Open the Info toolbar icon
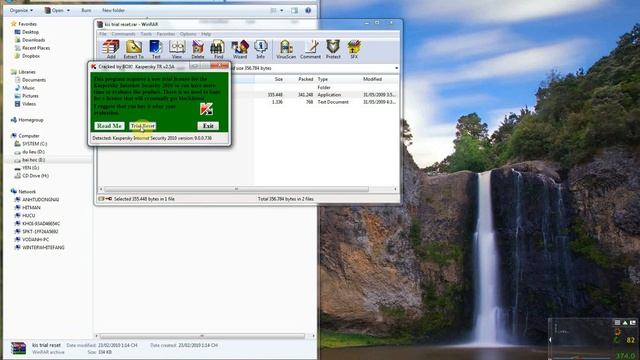 point(260,49)
